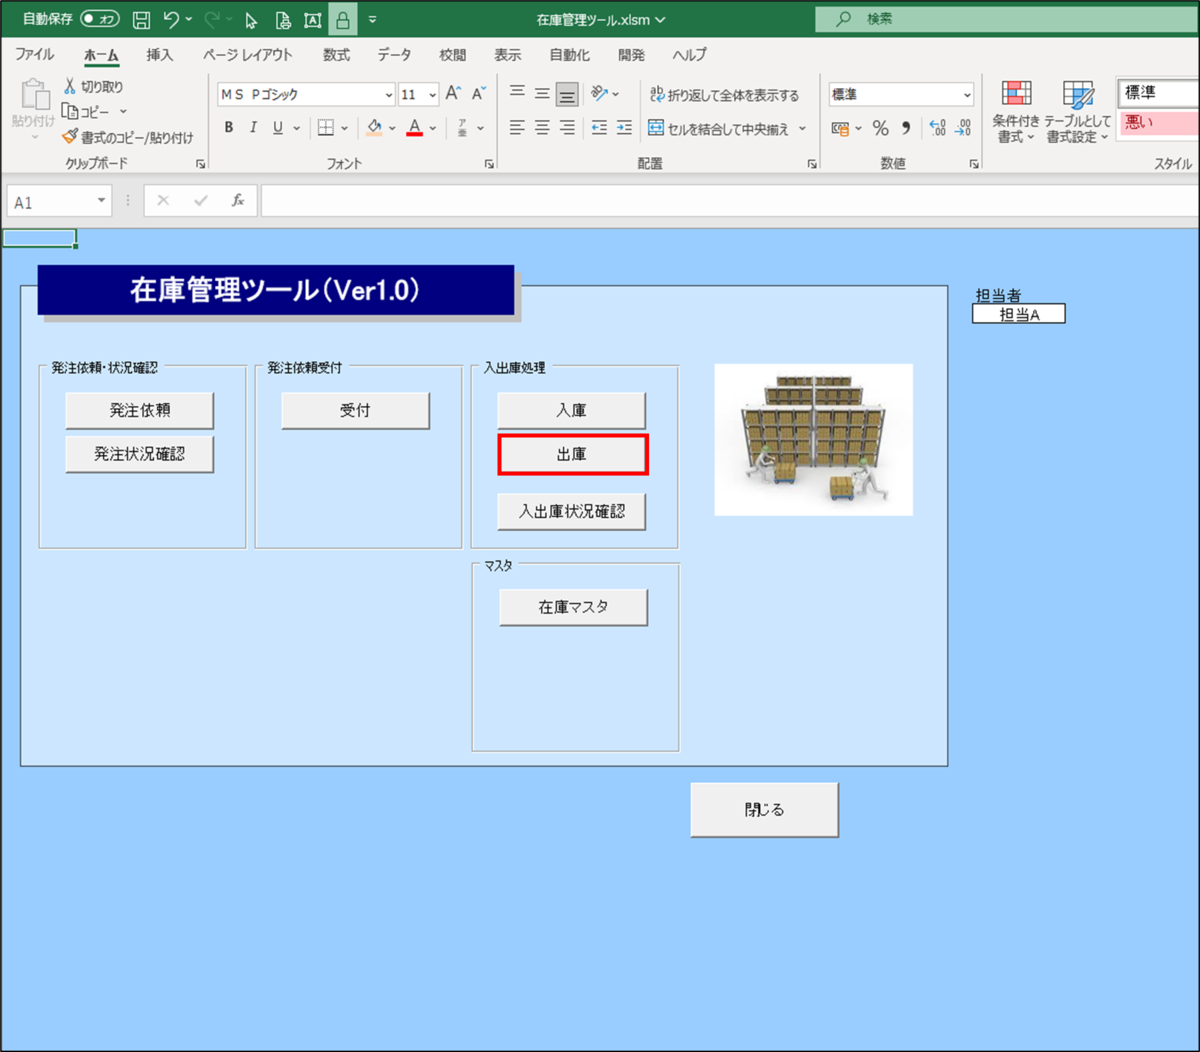Image resolution: width=1200 pixels, height=1052 pixels.
Task: Click the Copy icon
Action: click(x=70, y=111)
